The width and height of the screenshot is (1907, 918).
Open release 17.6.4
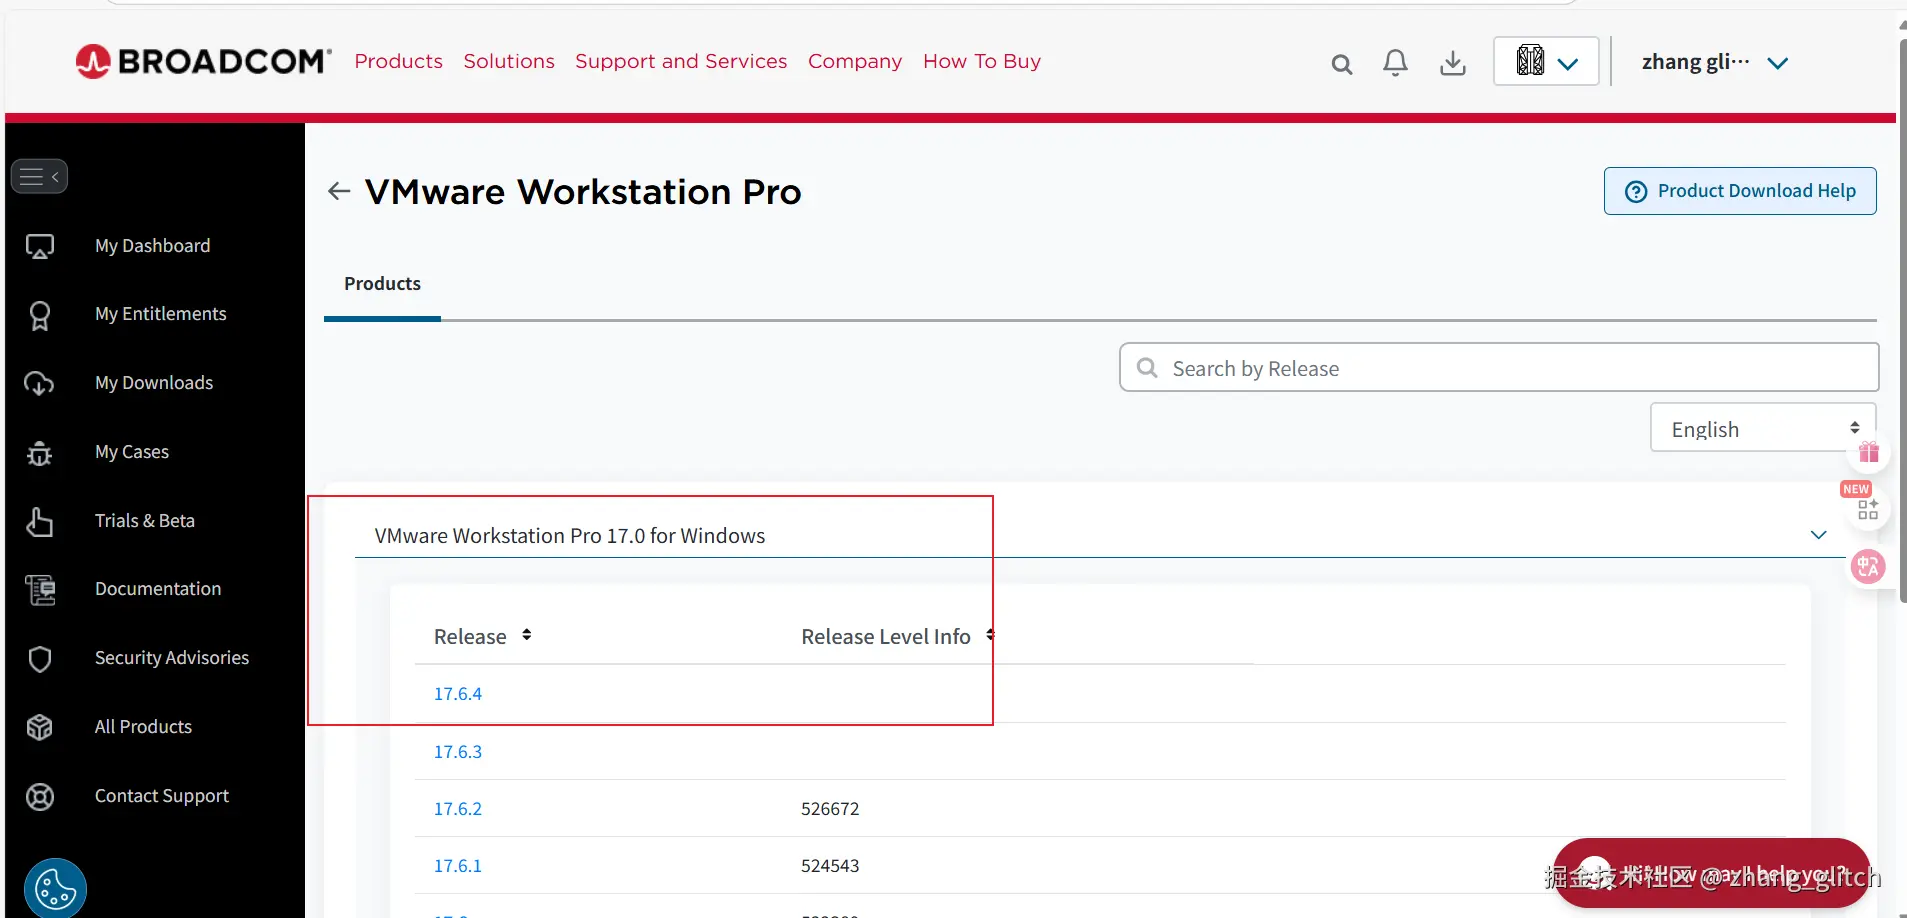458,694
